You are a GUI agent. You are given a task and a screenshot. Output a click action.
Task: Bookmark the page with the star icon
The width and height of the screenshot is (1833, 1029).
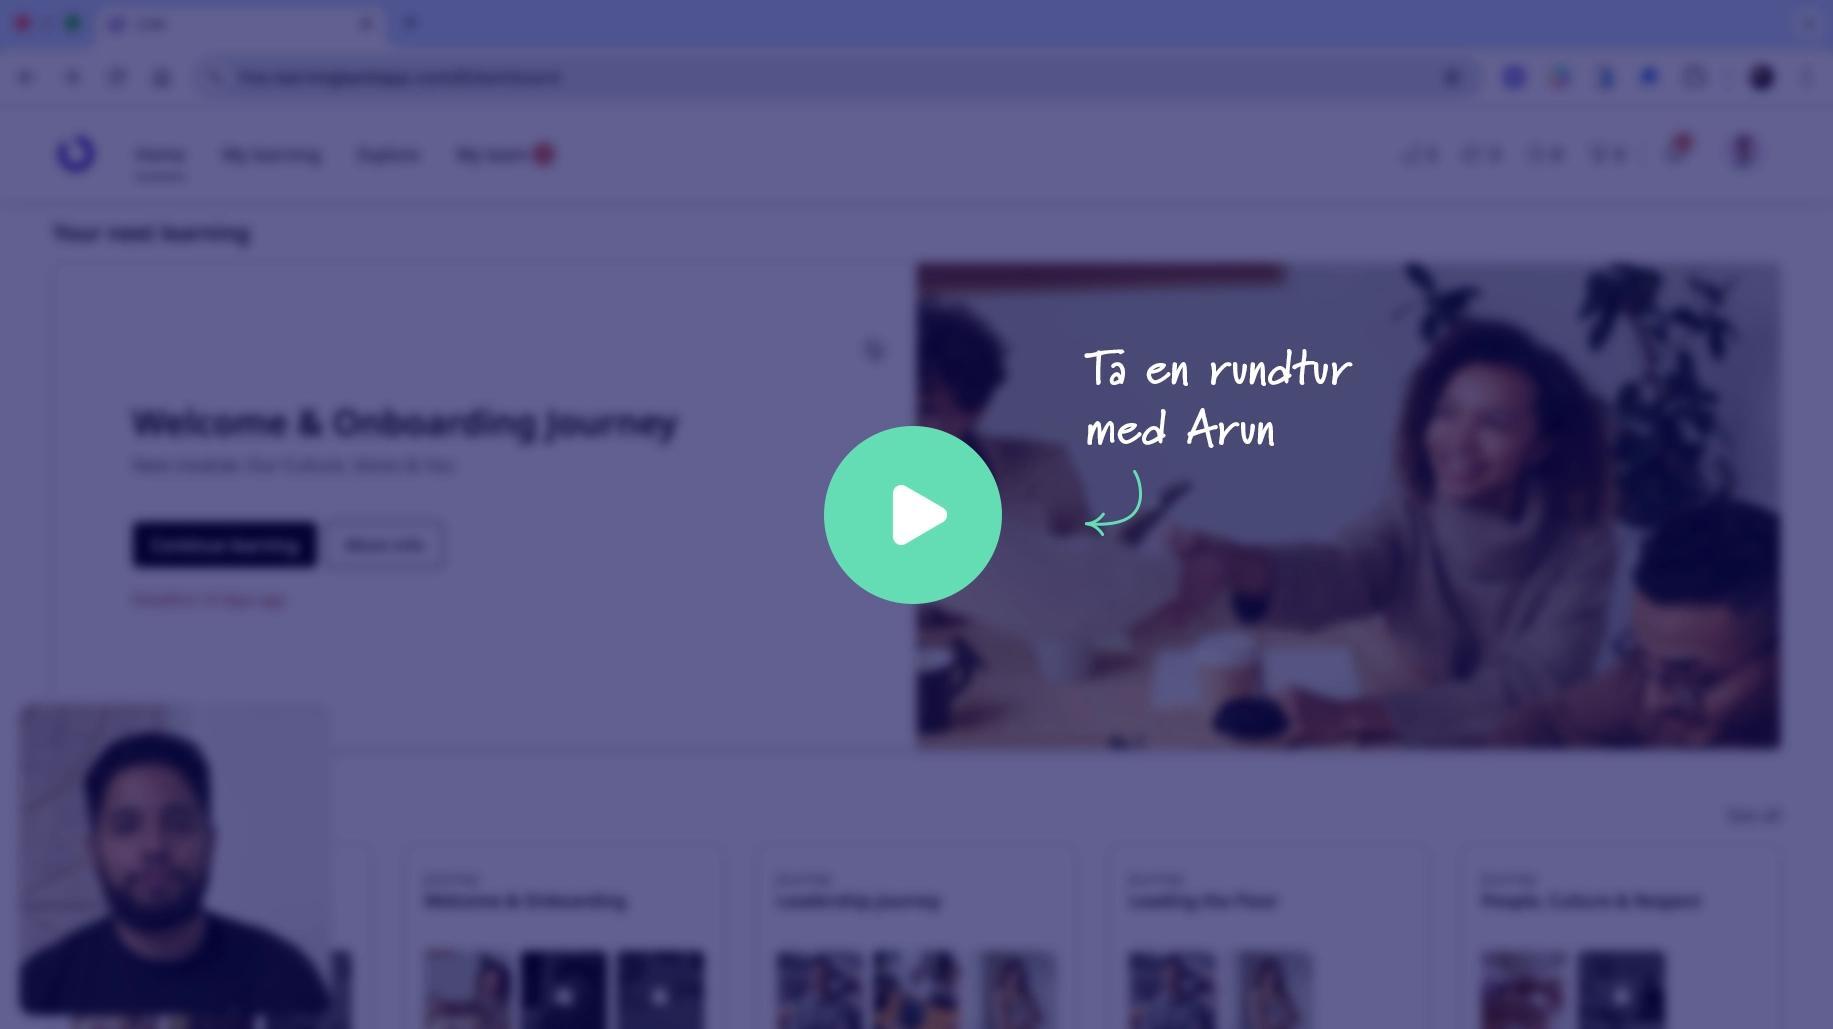1451,77
